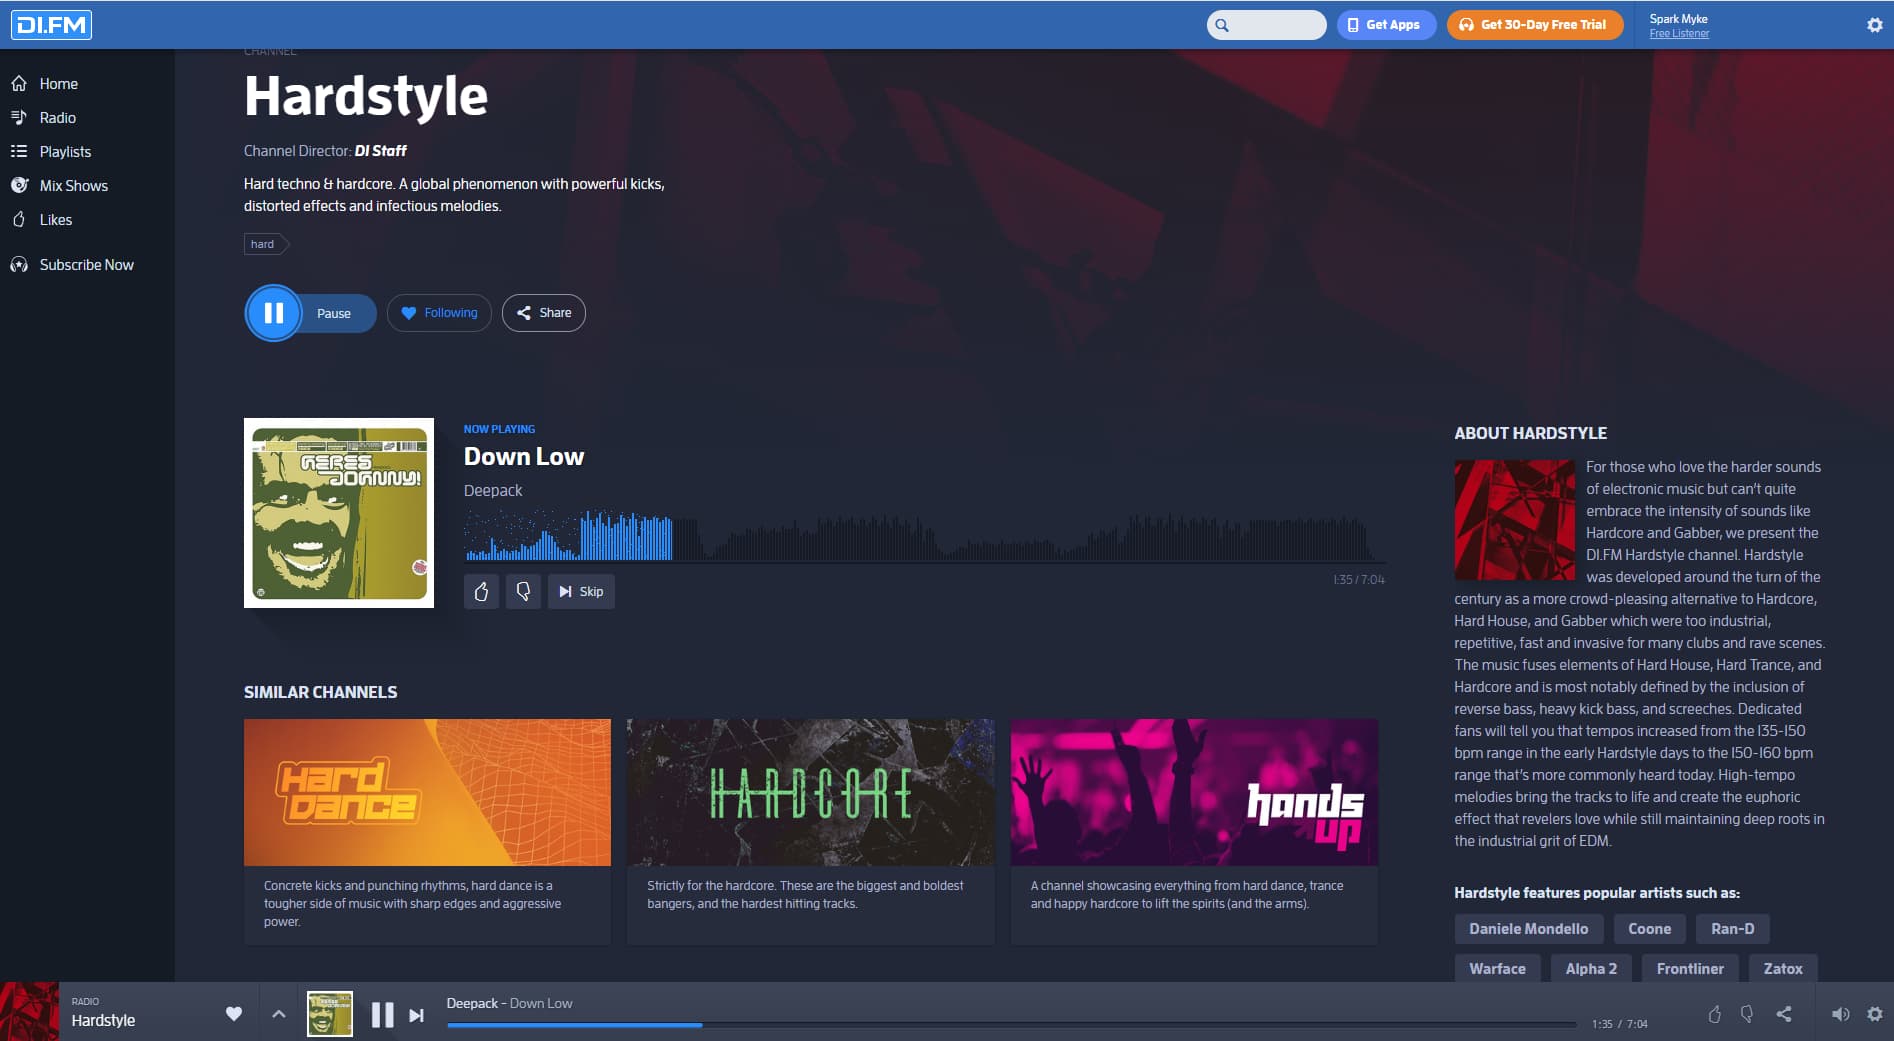Open Mix Shows in the sidebar
The height and width of the screenshot is (1041, 1894).
73,186
